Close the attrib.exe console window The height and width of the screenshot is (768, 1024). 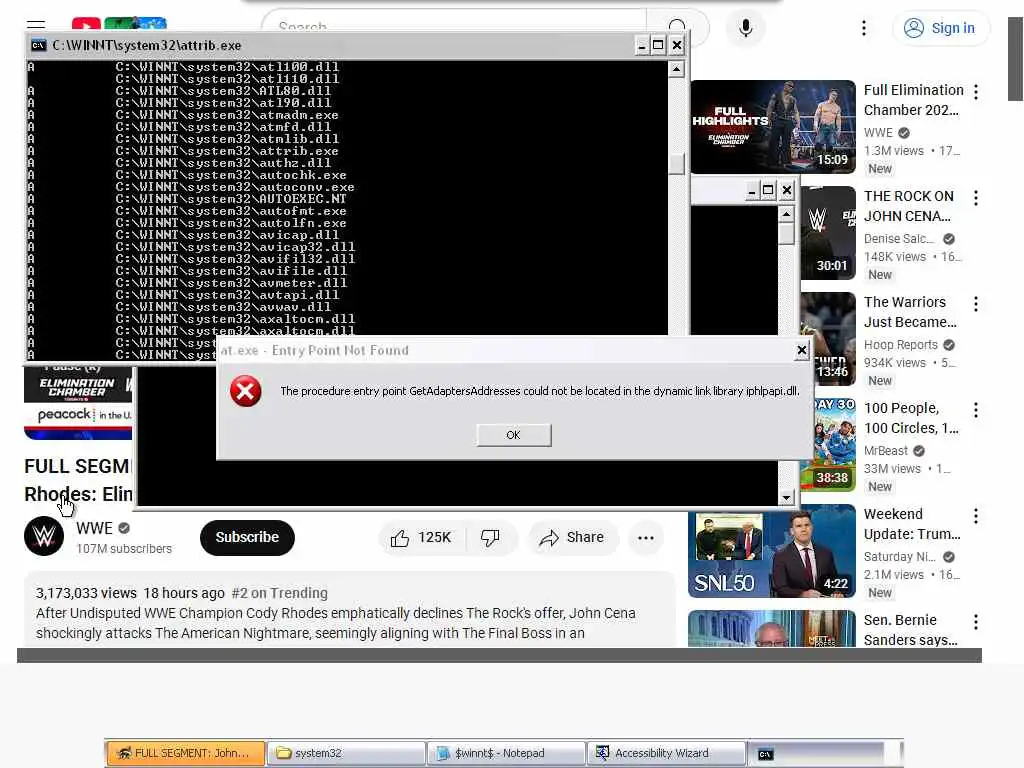pyautogui.click(x=677, y=45)
